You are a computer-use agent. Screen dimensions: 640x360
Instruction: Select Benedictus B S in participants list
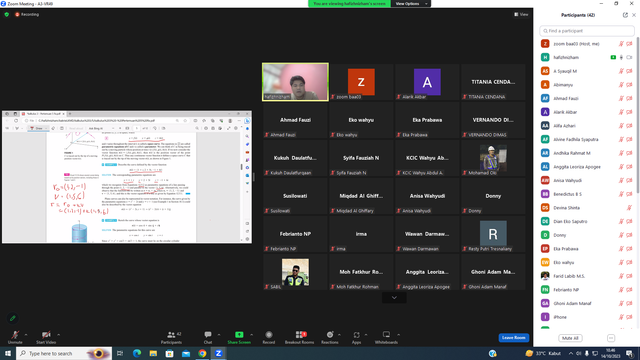587,194
